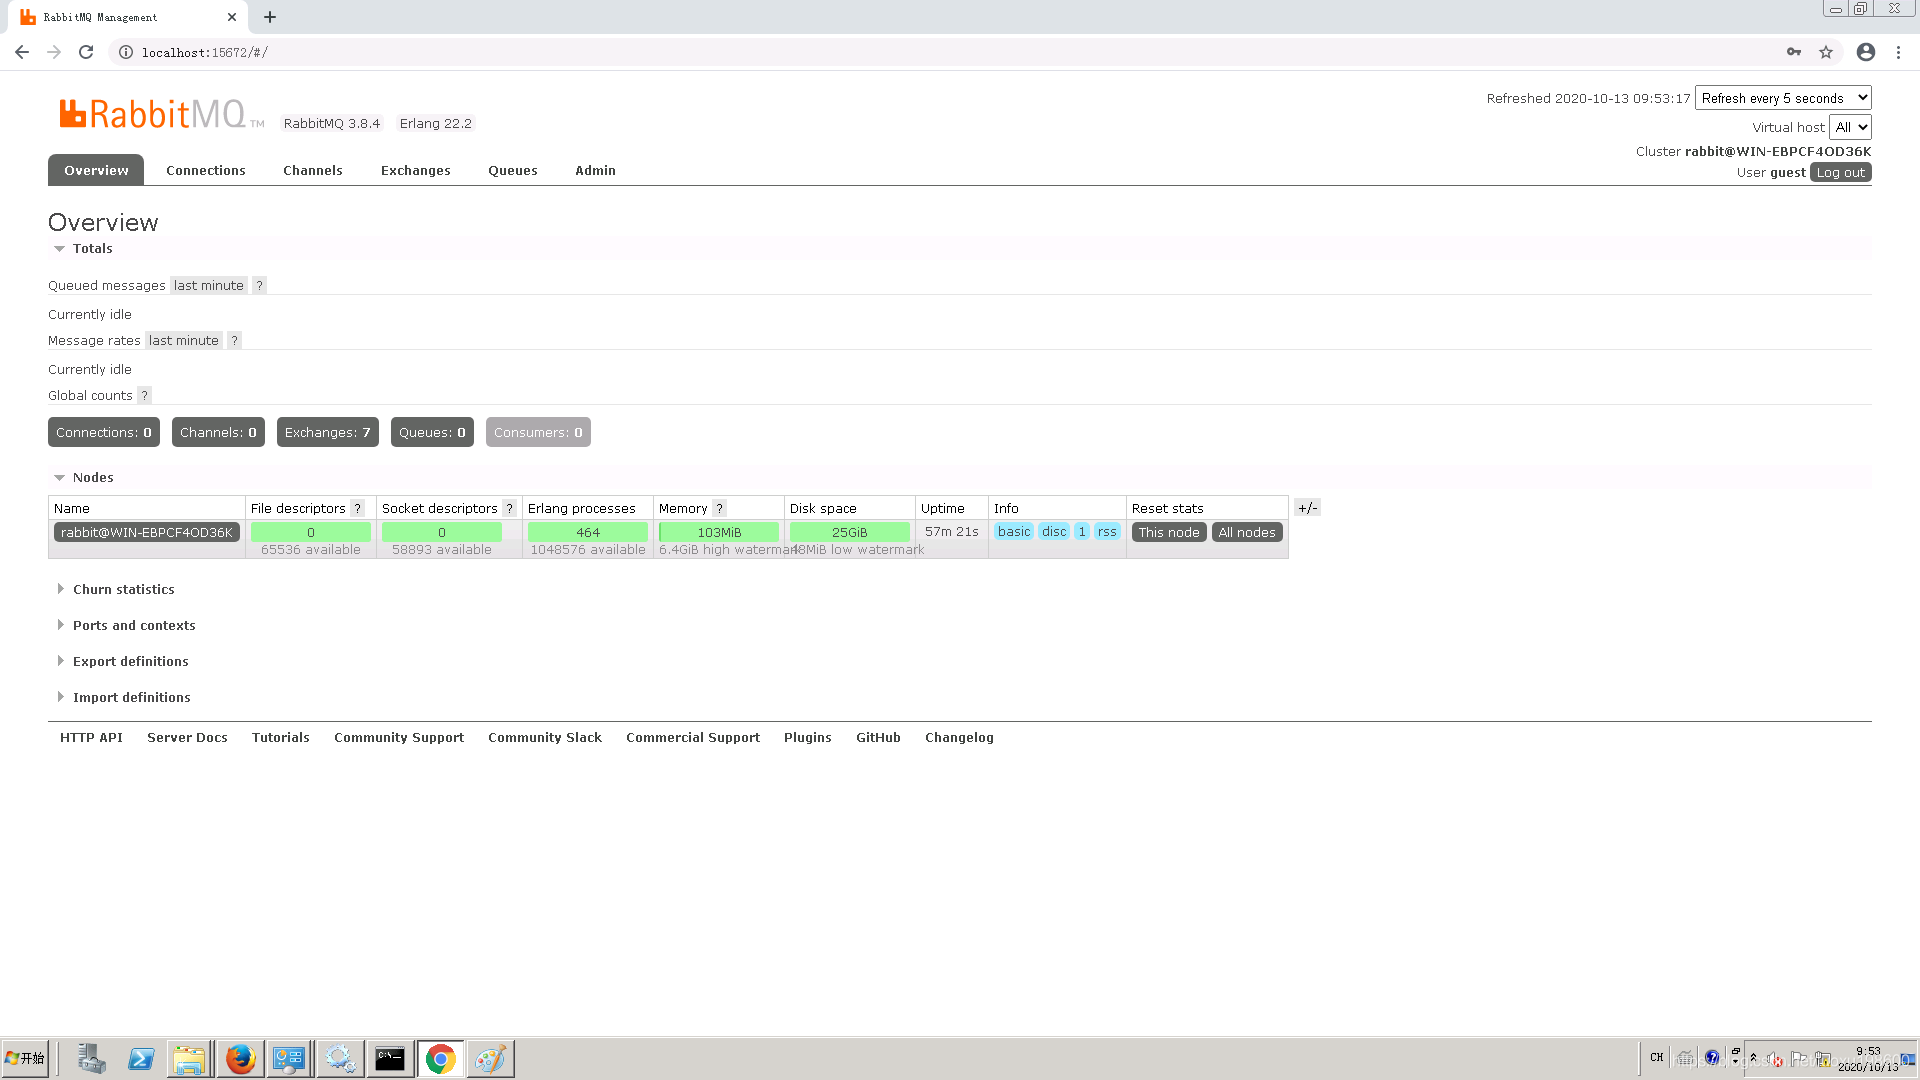The width and height of the screenshot is (1920, 1080).
Task: Click the help icon beside Memory column
Action: click(719, 509)
